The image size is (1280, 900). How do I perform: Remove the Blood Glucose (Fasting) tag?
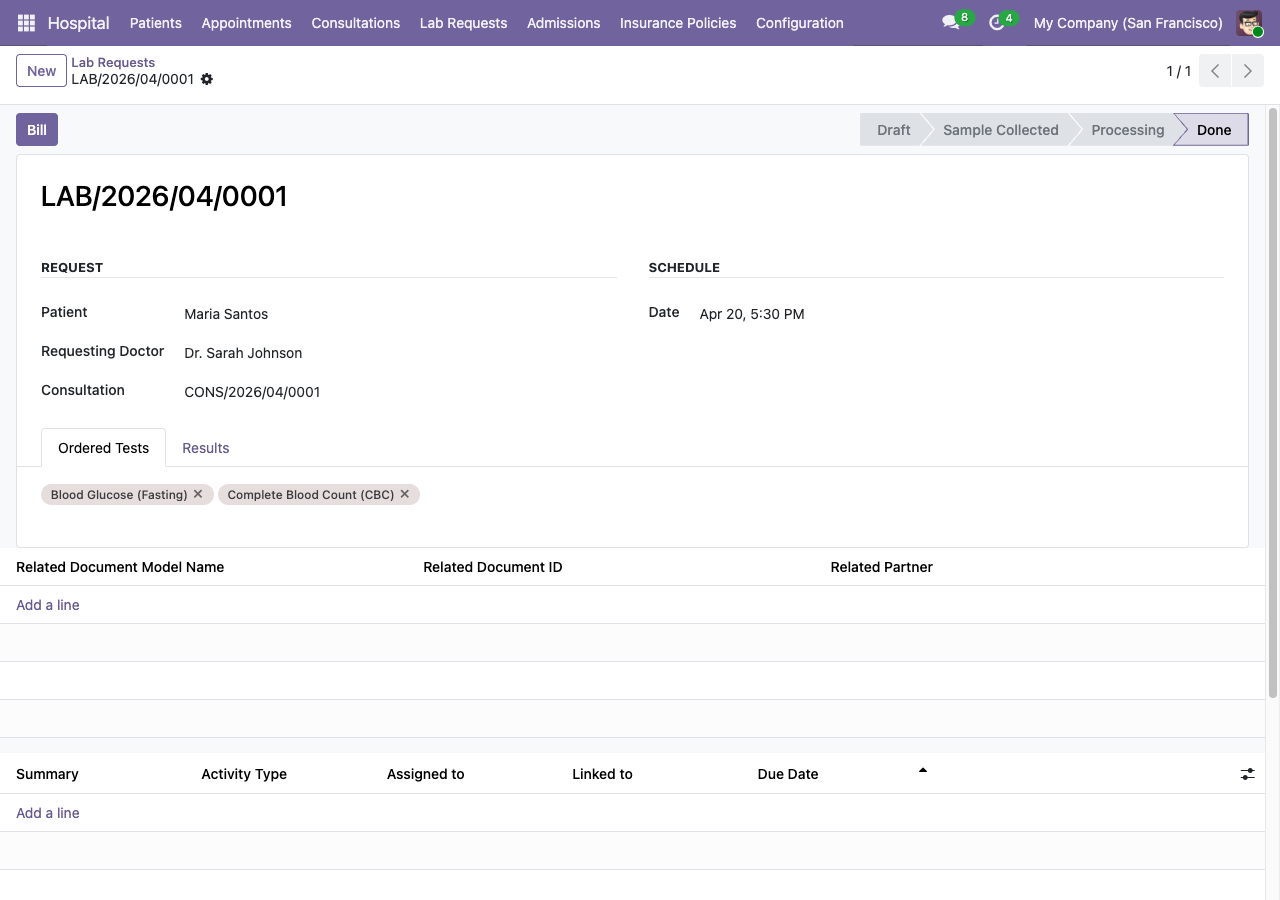point(198,494)
